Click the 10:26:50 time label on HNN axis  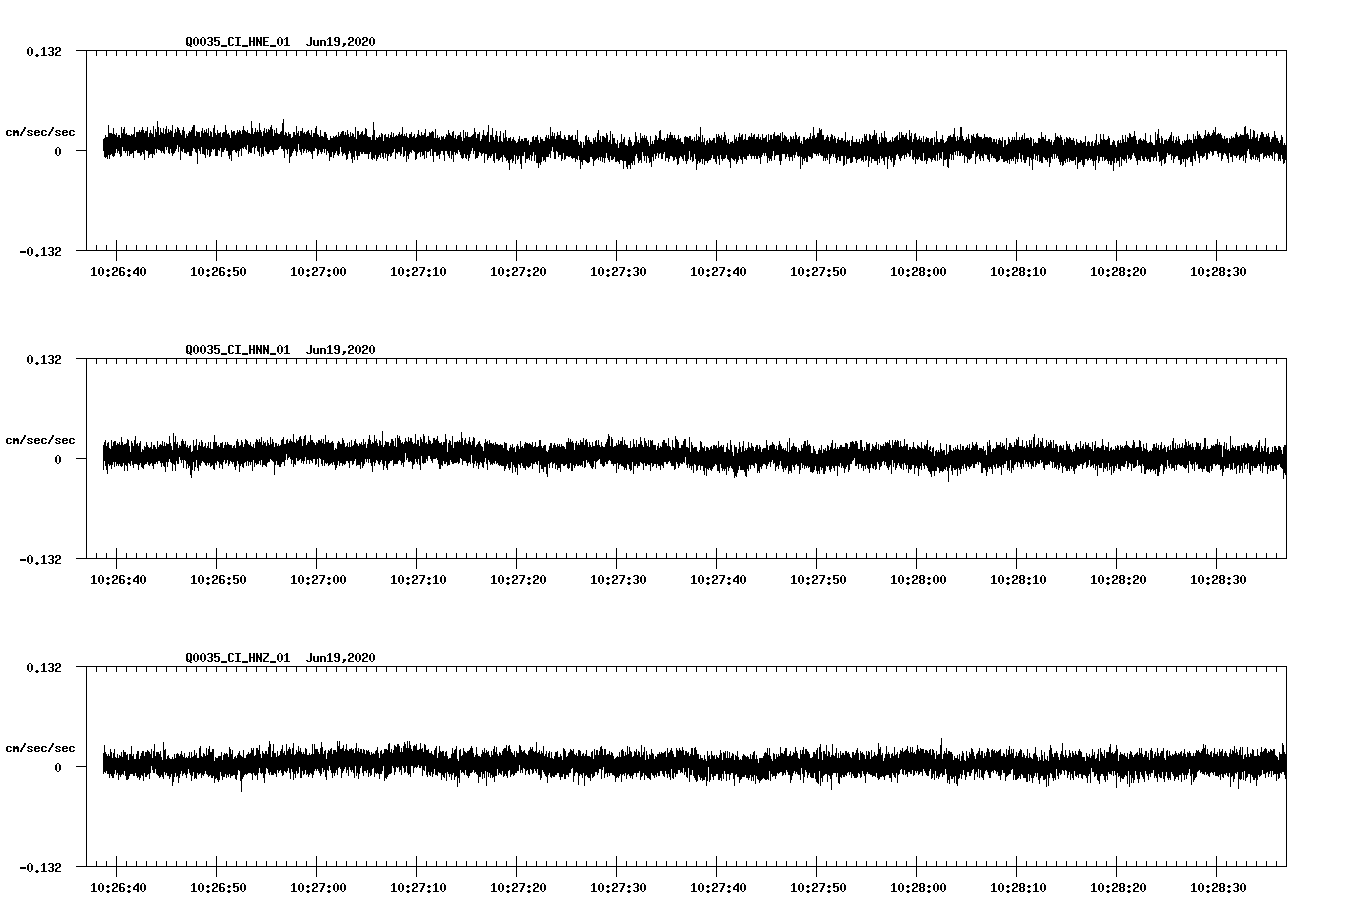coord(218,580)
